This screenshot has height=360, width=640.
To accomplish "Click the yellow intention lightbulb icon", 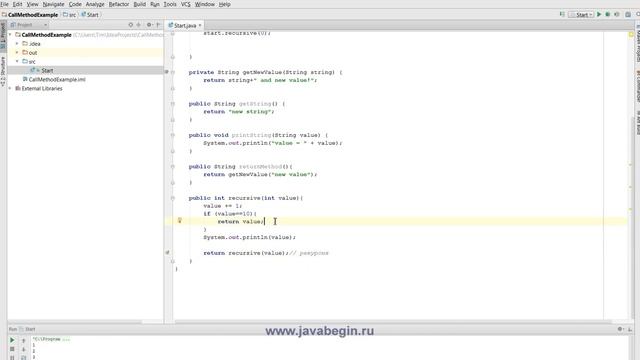I will pos(180,221).
